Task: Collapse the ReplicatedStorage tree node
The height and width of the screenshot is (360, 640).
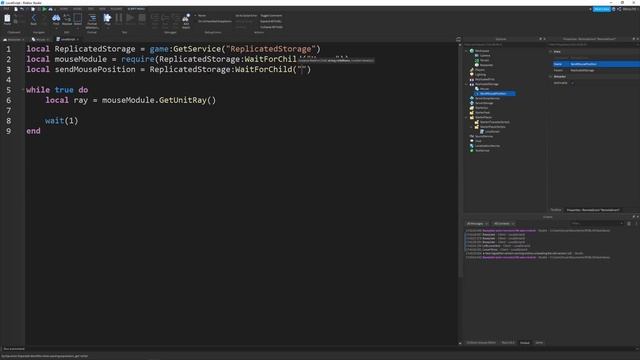Action: (x=467, y=84)
